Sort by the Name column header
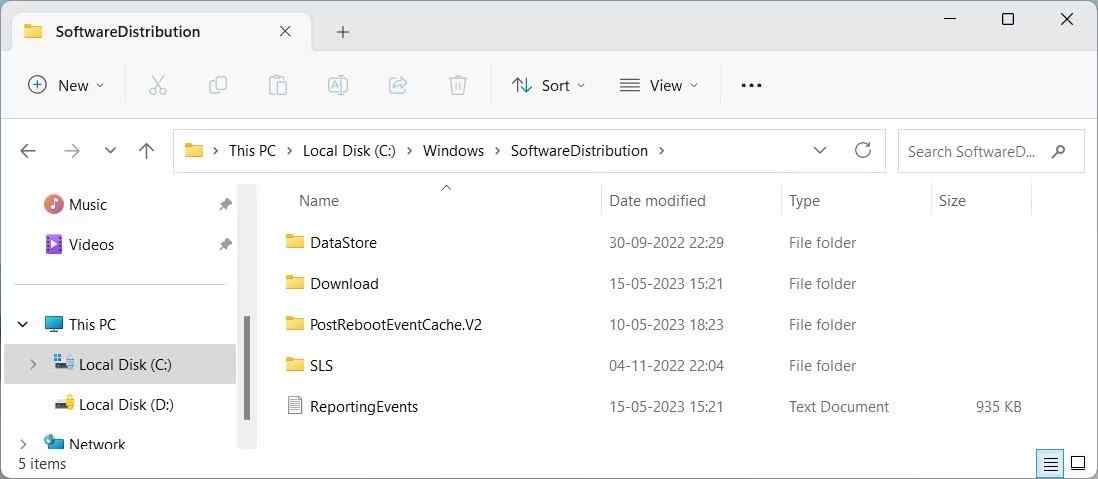 (319, 201)
